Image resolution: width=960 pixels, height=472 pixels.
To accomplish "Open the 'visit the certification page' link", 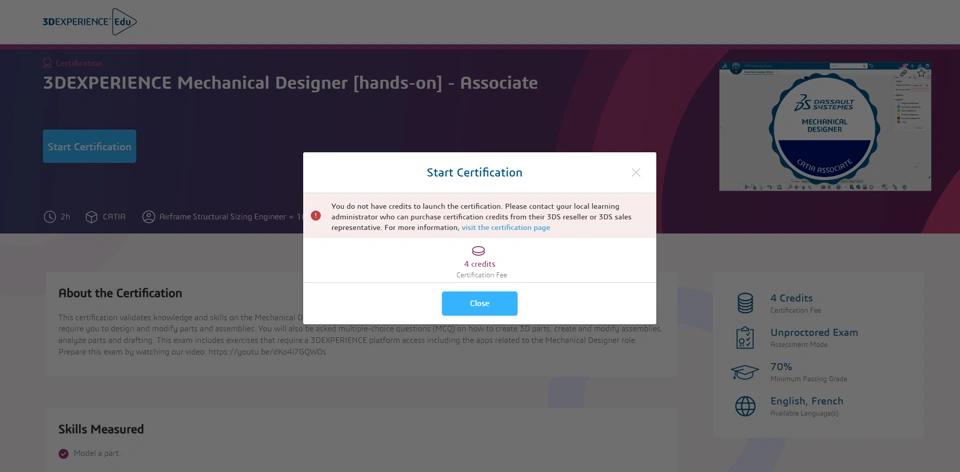I will (x=505, y=228).
